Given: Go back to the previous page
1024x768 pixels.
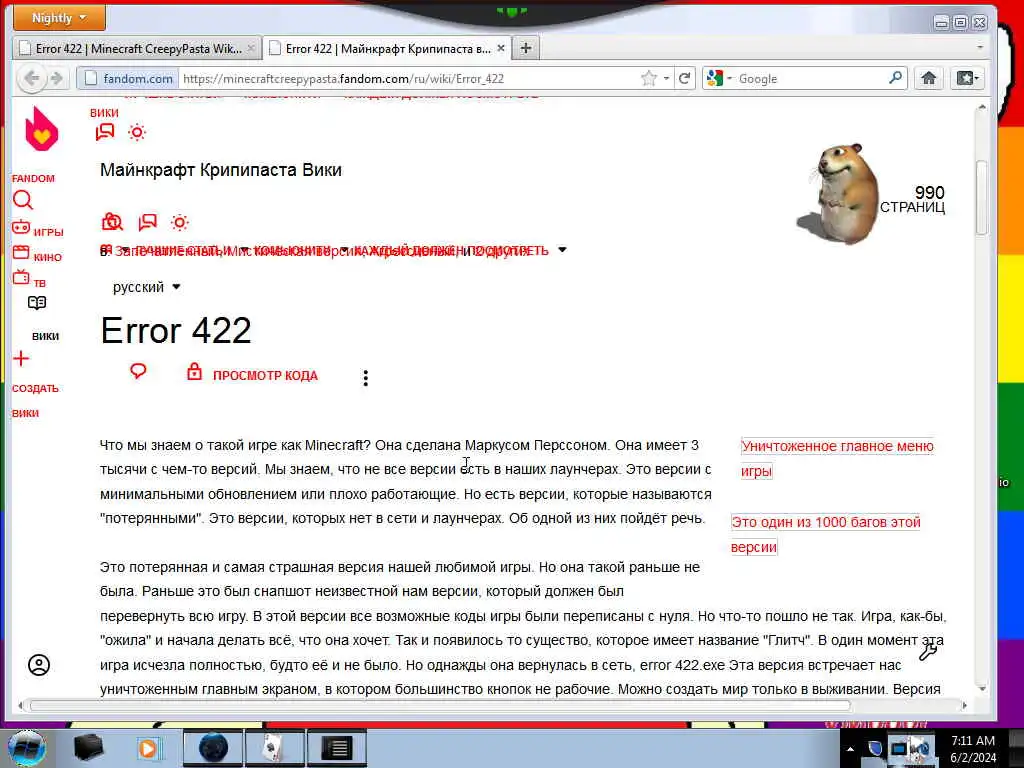Looking at the screenshot, I should coord(31,78).
